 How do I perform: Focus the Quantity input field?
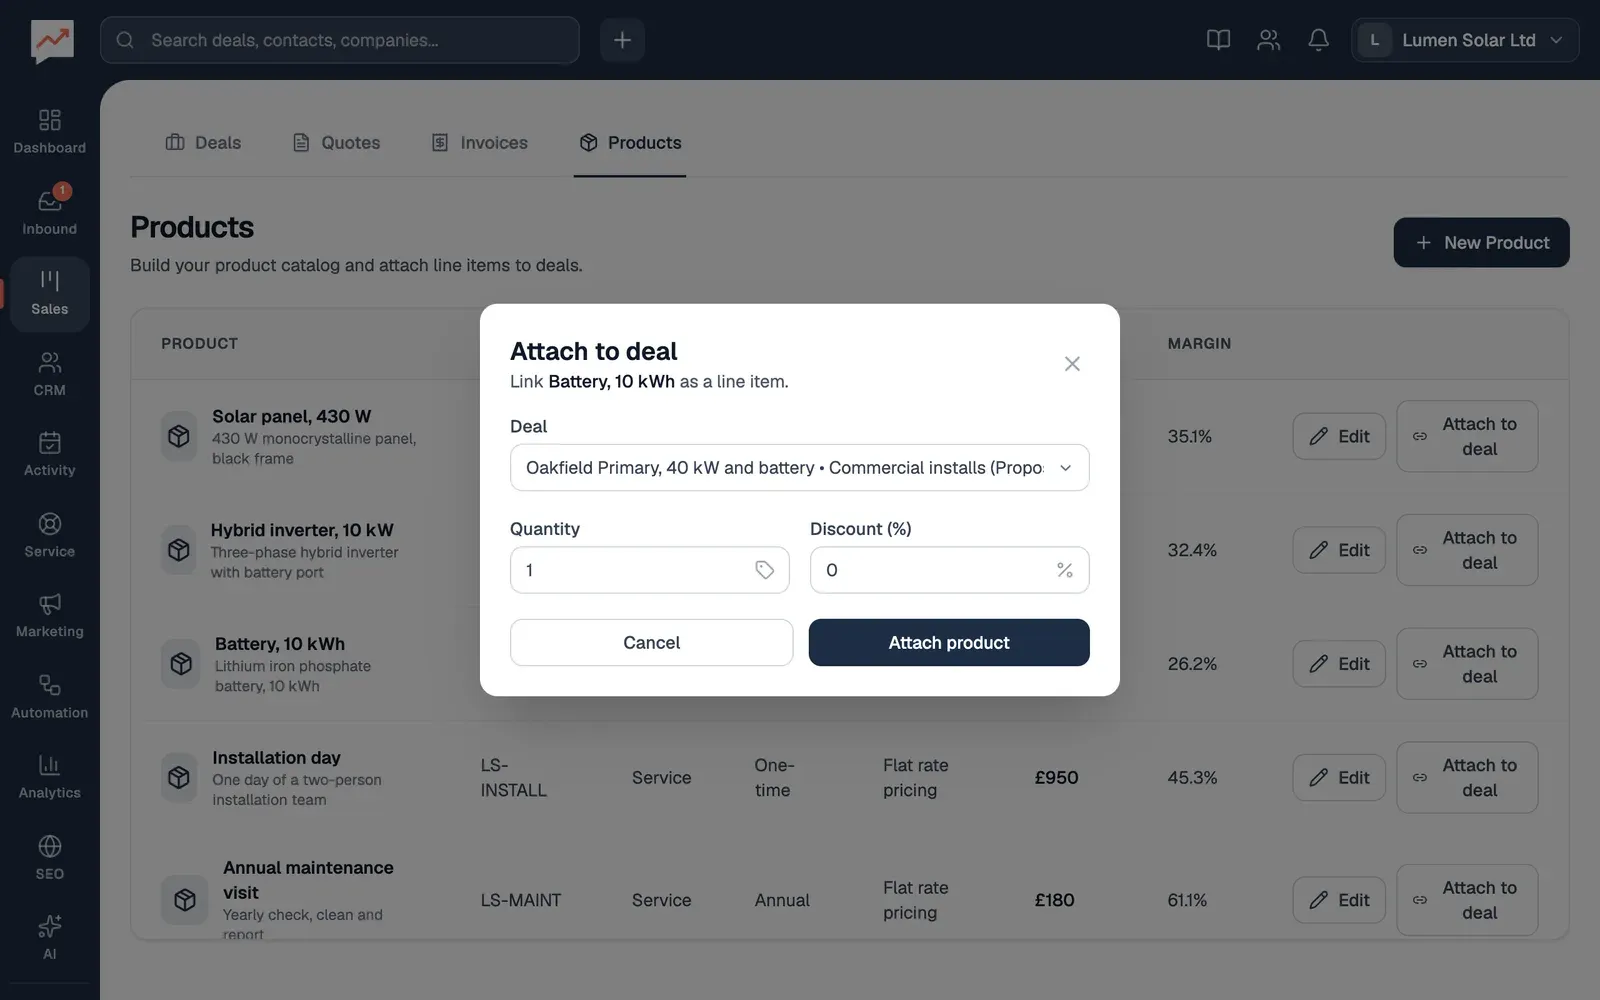click(x=649, y=570)
